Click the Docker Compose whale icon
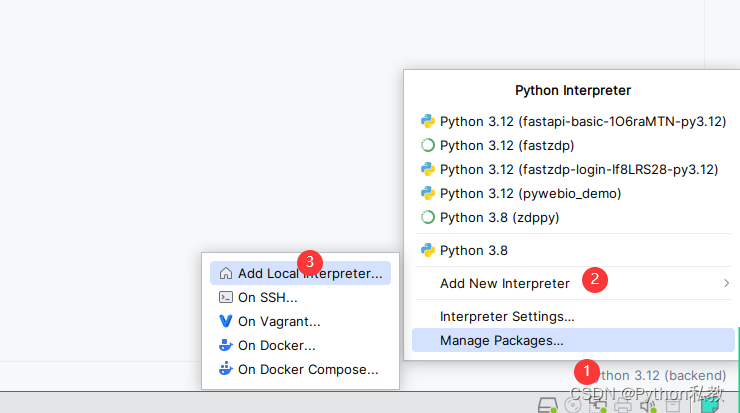The image size is (740, 413). [x=226, y=369]
